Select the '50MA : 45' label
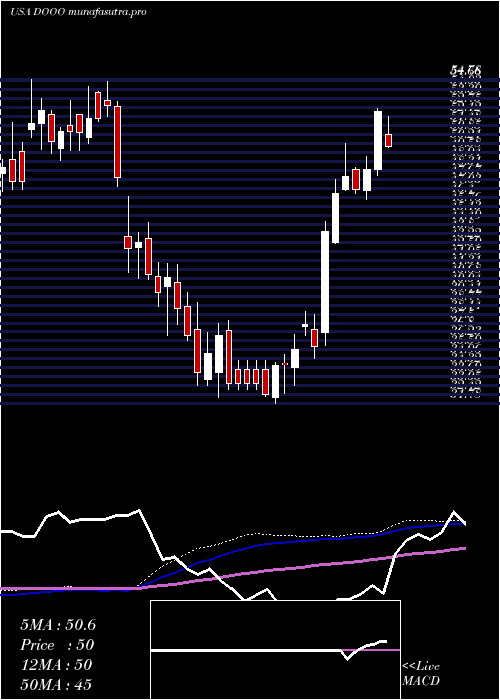The width and height of the screenshot is (500, 700). pos(56,684)
